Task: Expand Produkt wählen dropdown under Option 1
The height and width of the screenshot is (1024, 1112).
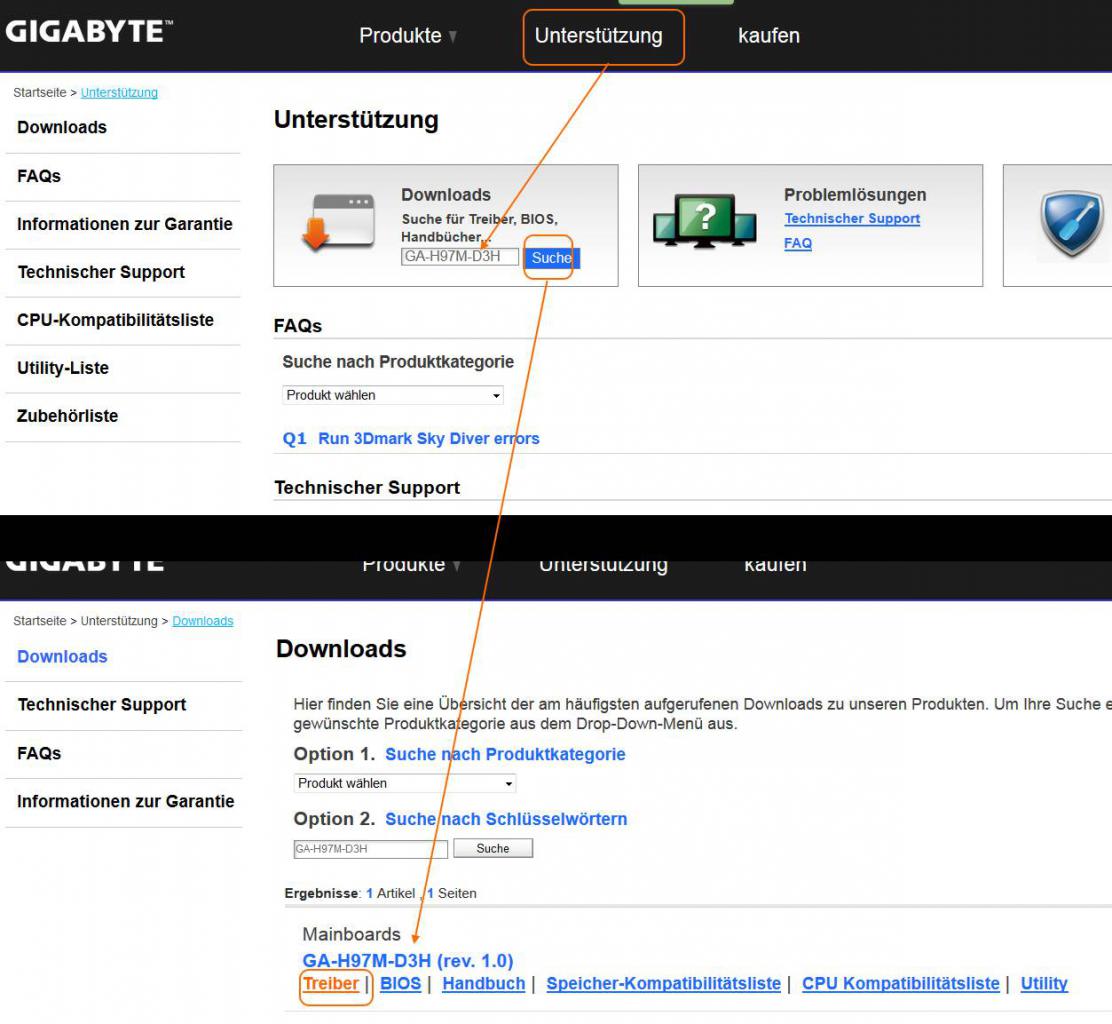Action: click(405, 783)
